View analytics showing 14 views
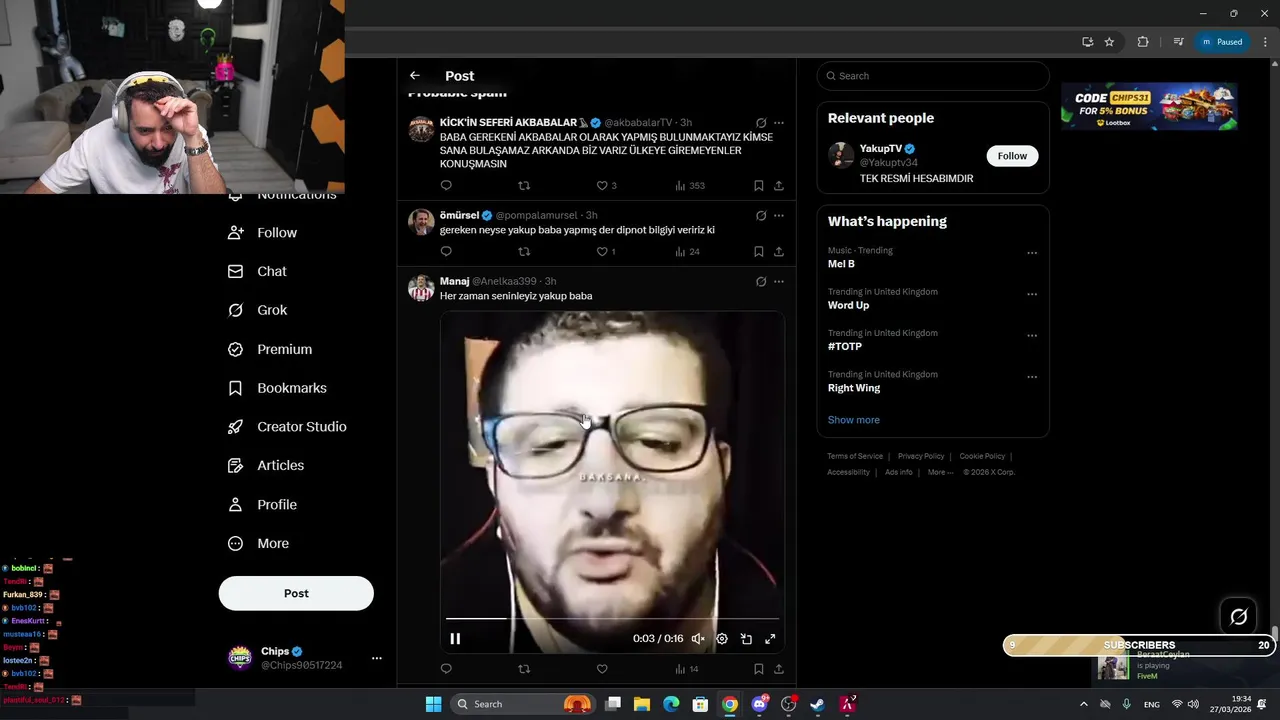 point(687,668)
